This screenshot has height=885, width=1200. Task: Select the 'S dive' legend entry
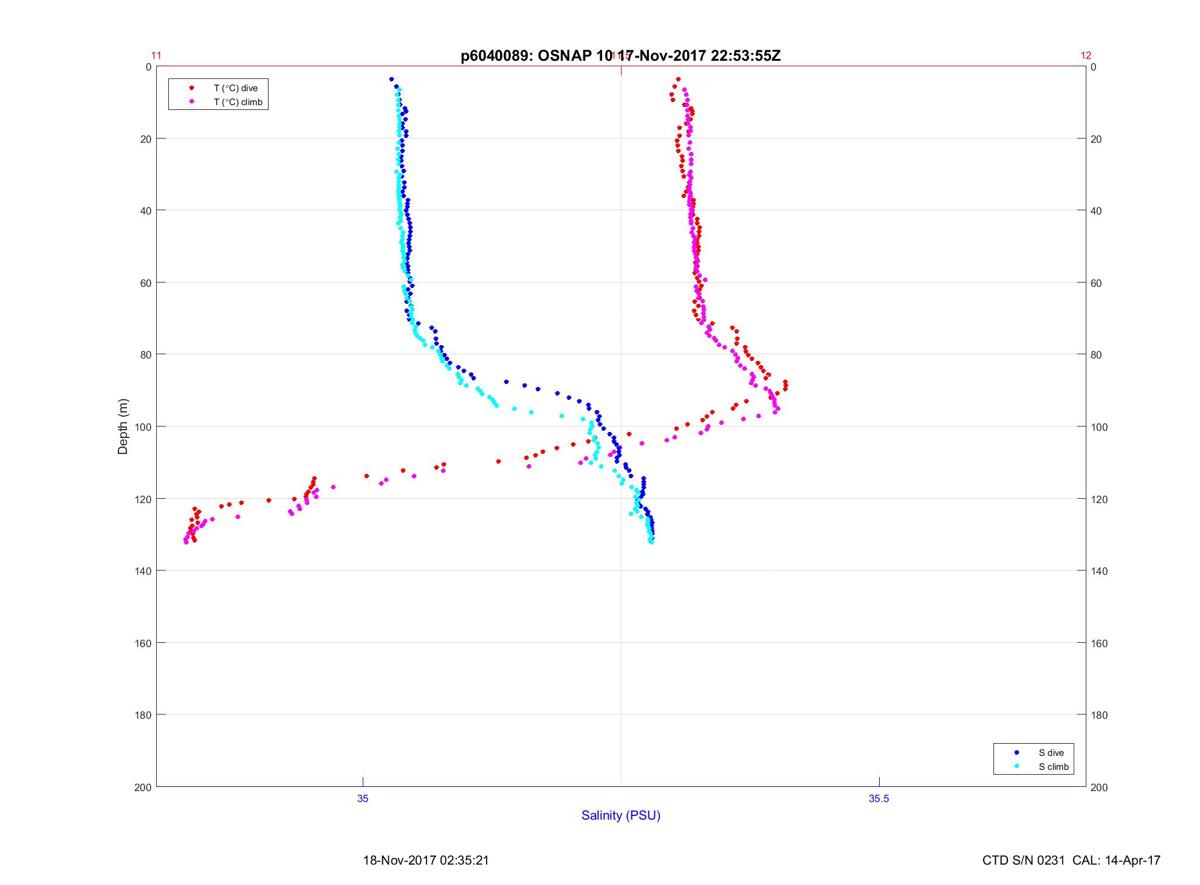[1051, 752]
